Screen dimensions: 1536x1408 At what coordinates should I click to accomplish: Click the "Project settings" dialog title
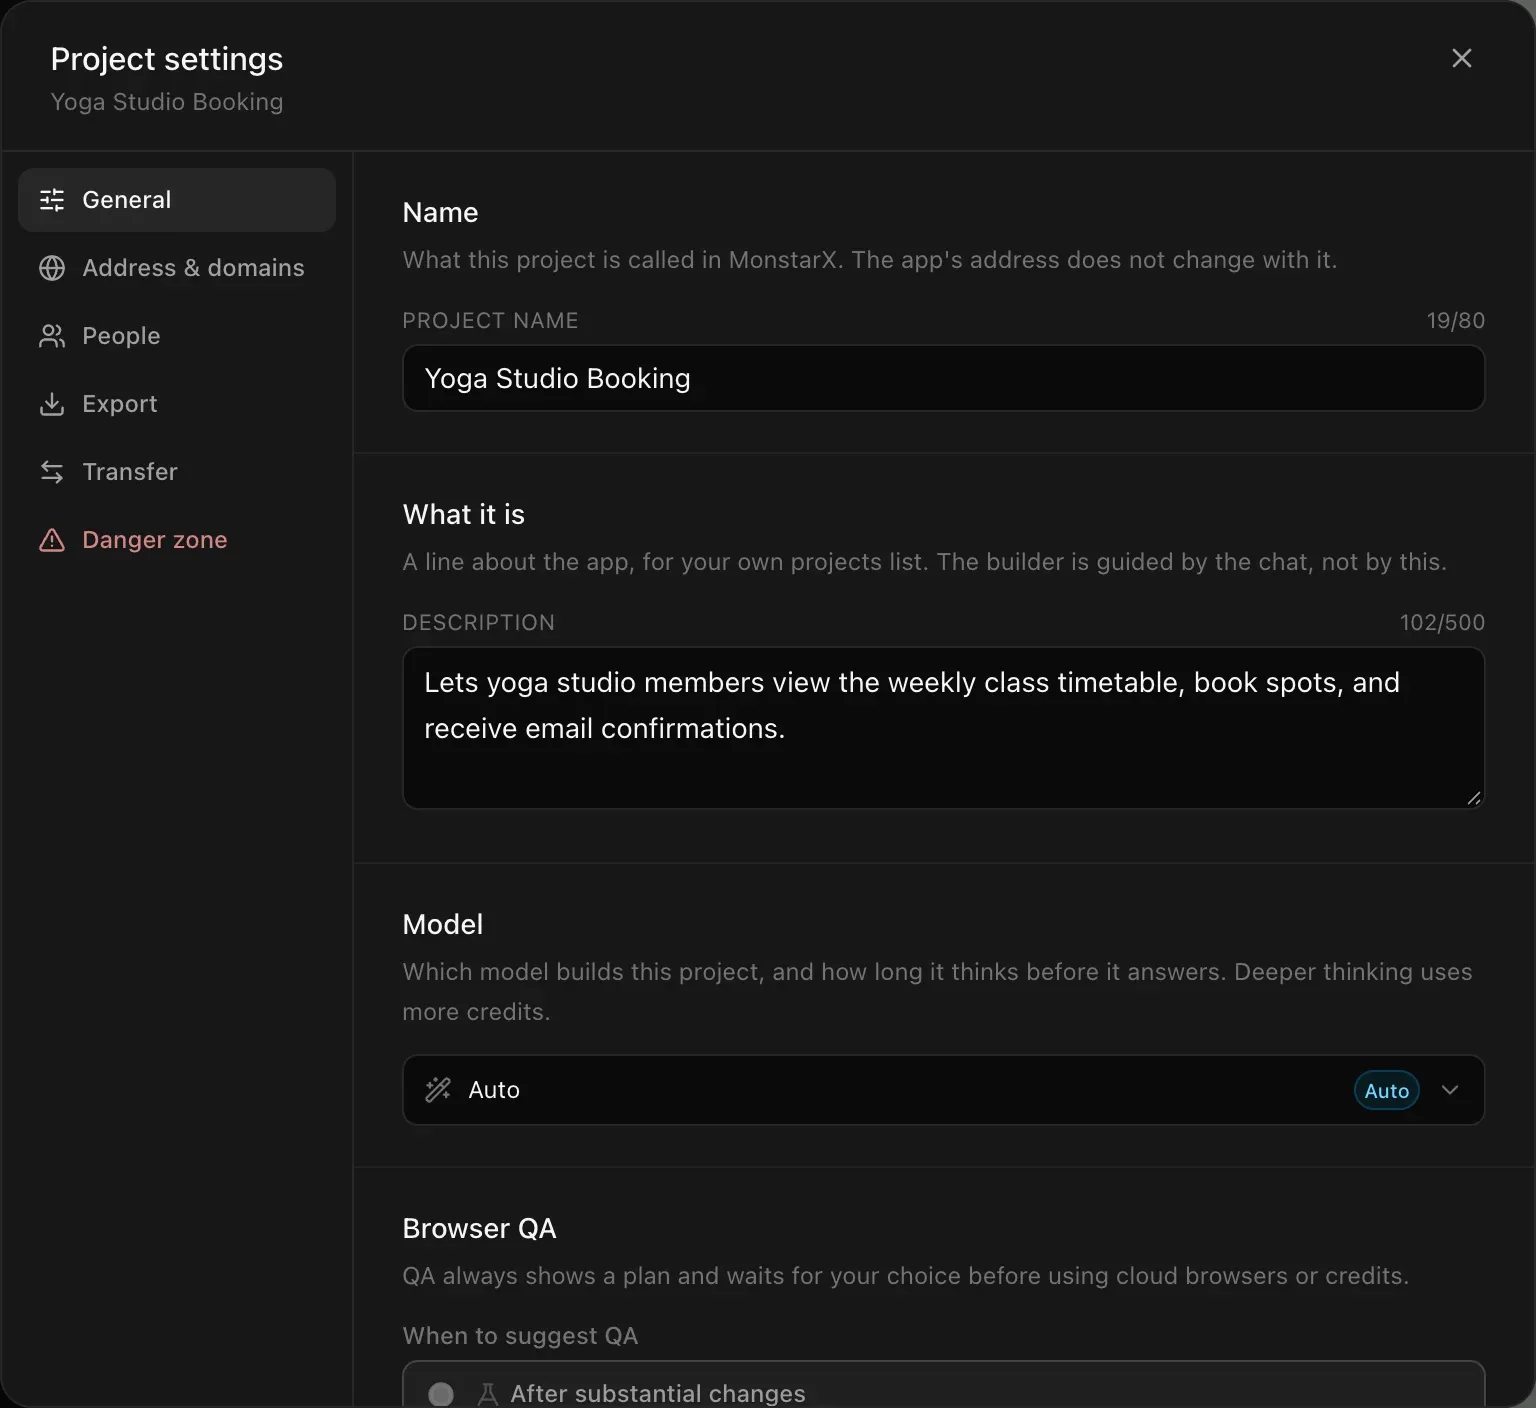click(167, 59)
